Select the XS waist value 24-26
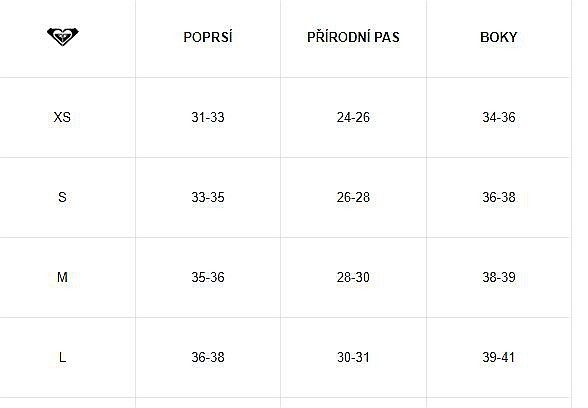 tap(353, 117)
